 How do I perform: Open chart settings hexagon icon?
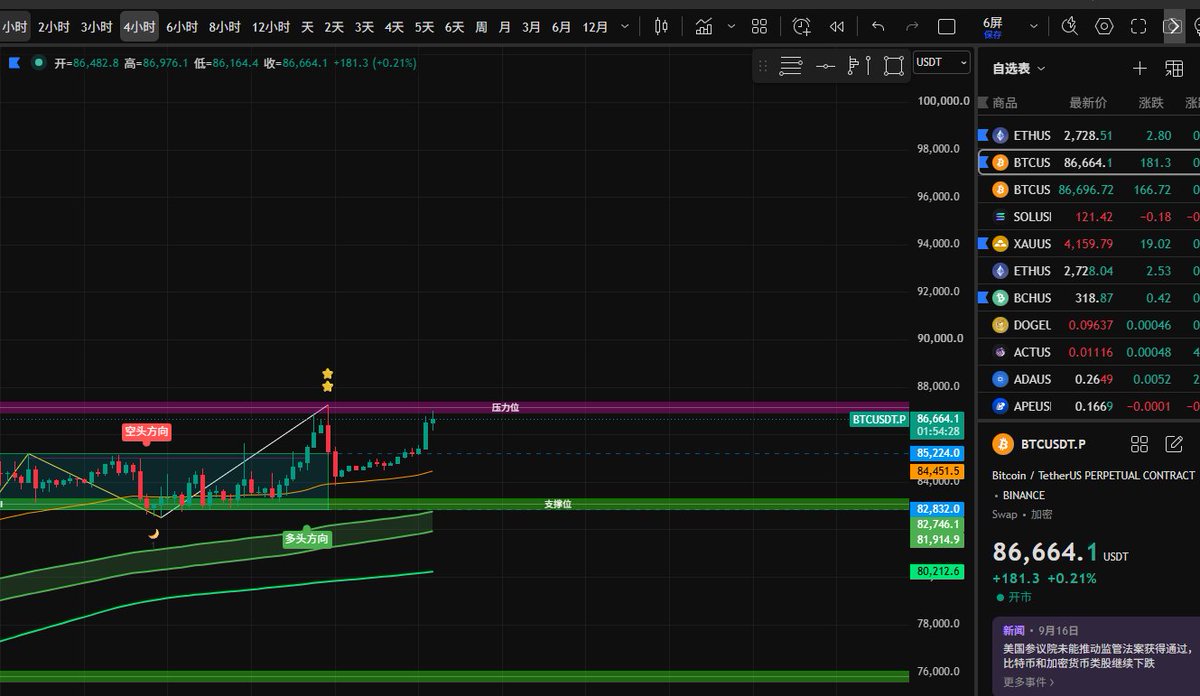(x=1104, y=27)
